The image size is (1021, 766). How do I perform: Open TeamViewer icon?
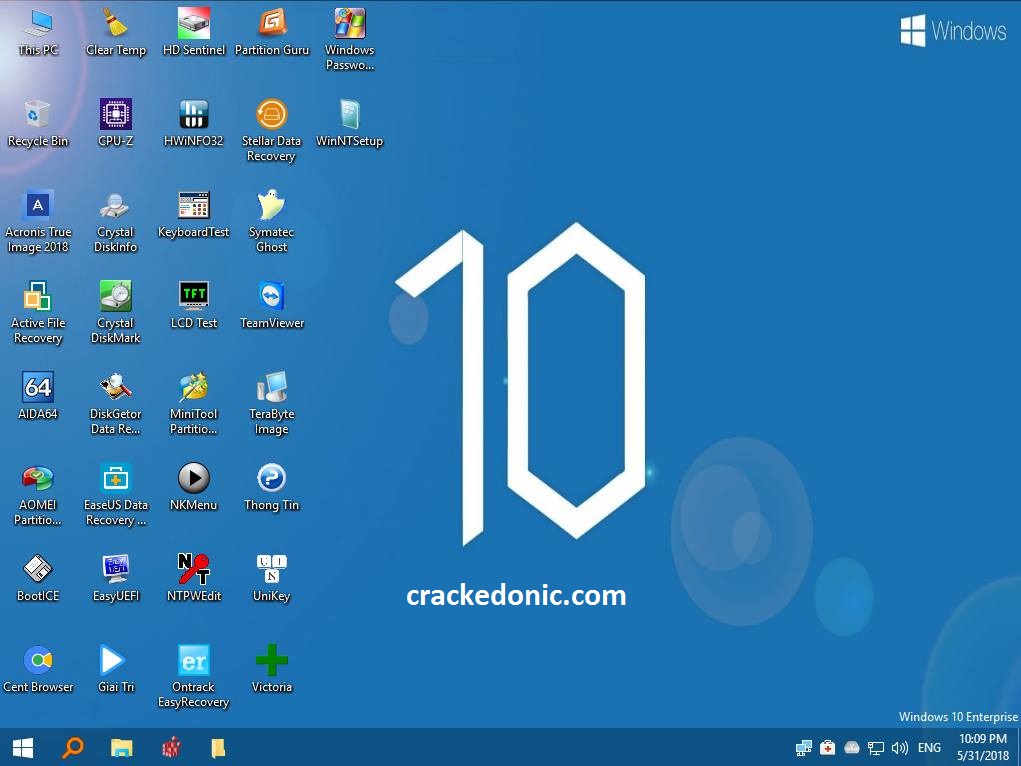pyautogui.click(x=272, y=306)
